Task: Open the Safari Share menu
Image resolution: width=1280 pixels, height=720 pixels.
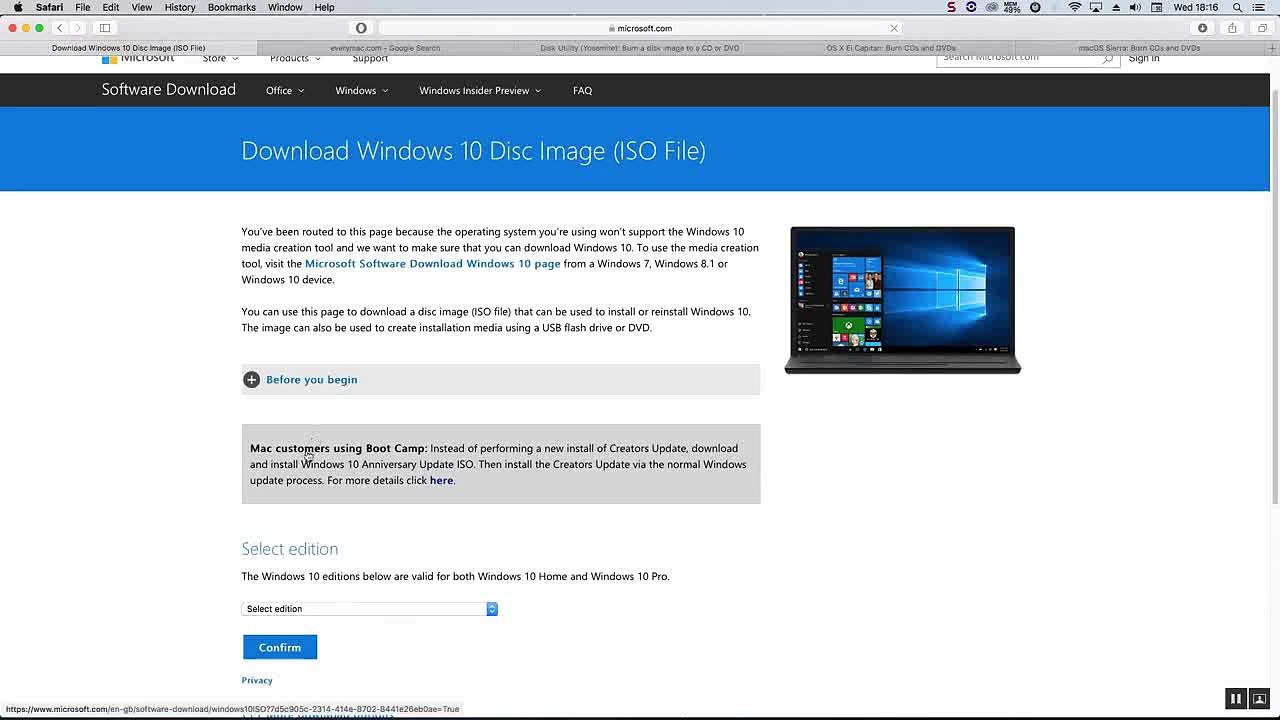Action: click(x=1232, y=28)
